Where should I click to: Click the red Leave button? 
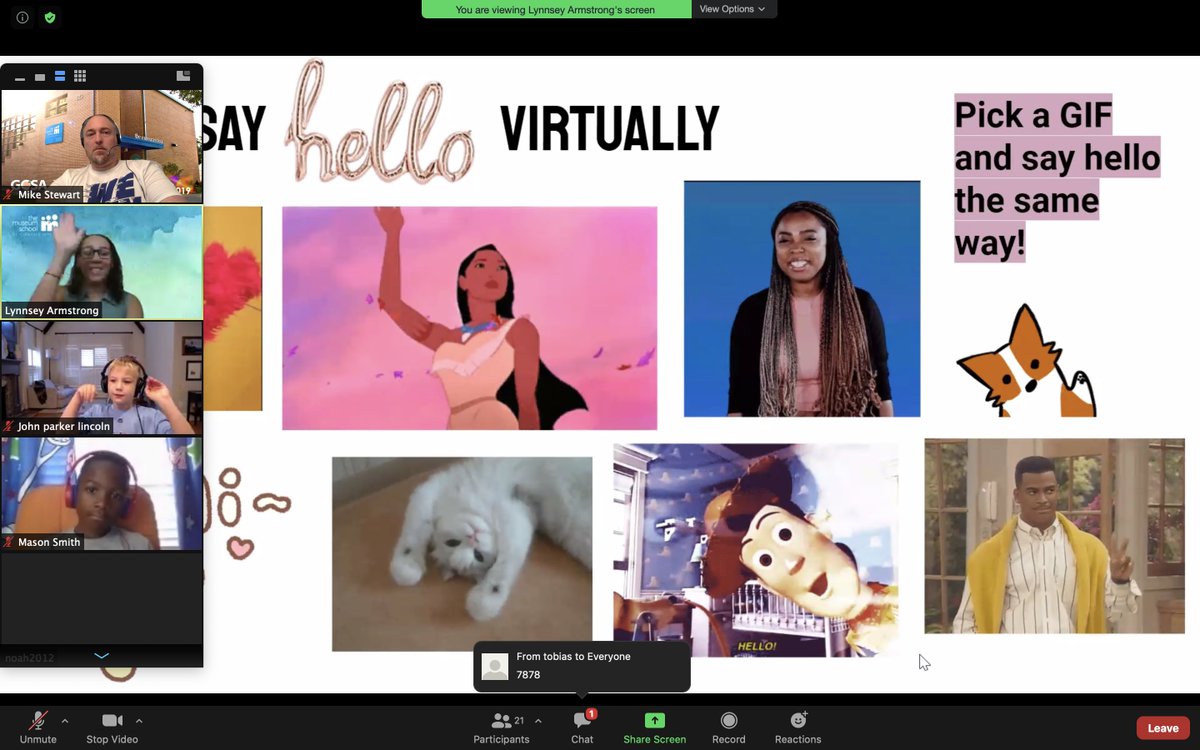(1163, 728)
